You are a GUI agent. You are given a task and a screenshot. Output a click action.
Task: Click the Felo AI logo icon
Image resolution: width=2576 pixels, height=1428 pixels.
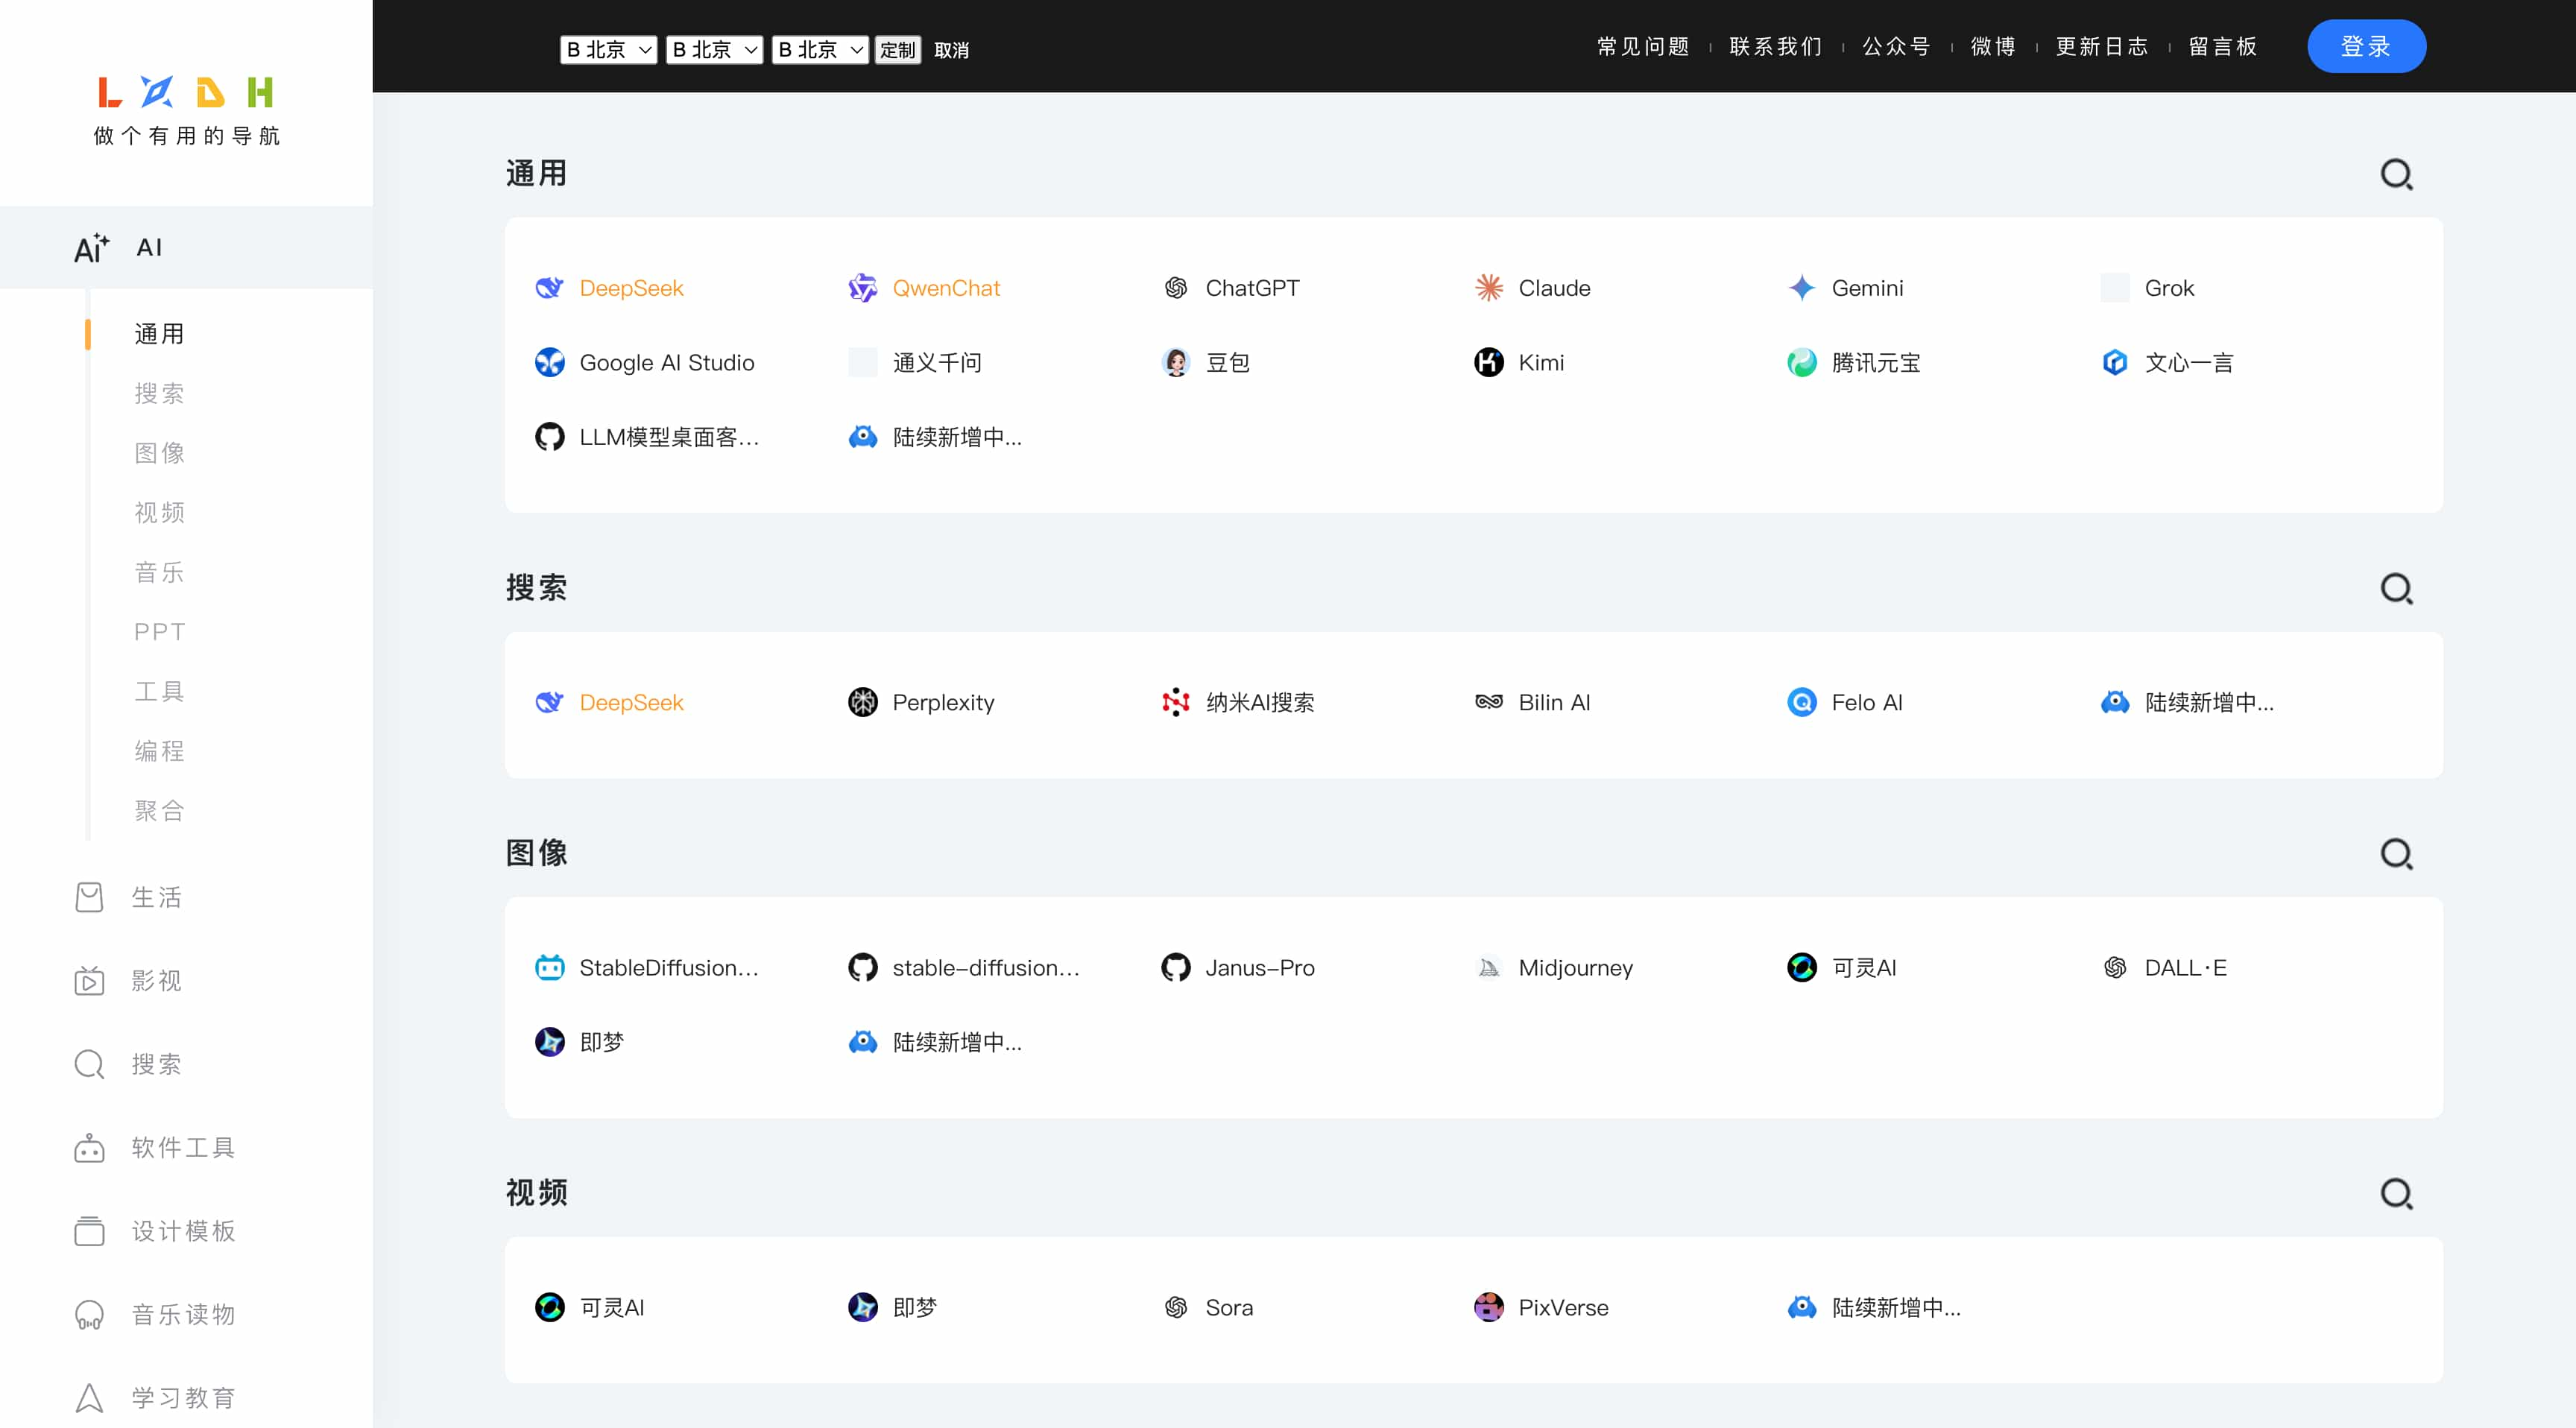[1801, 702]
